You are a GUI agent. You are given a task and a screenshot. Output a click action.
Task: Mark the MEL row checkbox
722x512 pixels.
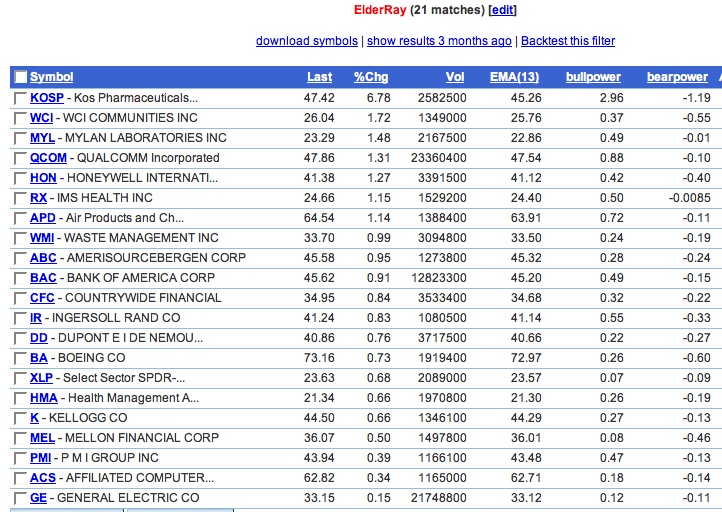[x=20, y=438]
